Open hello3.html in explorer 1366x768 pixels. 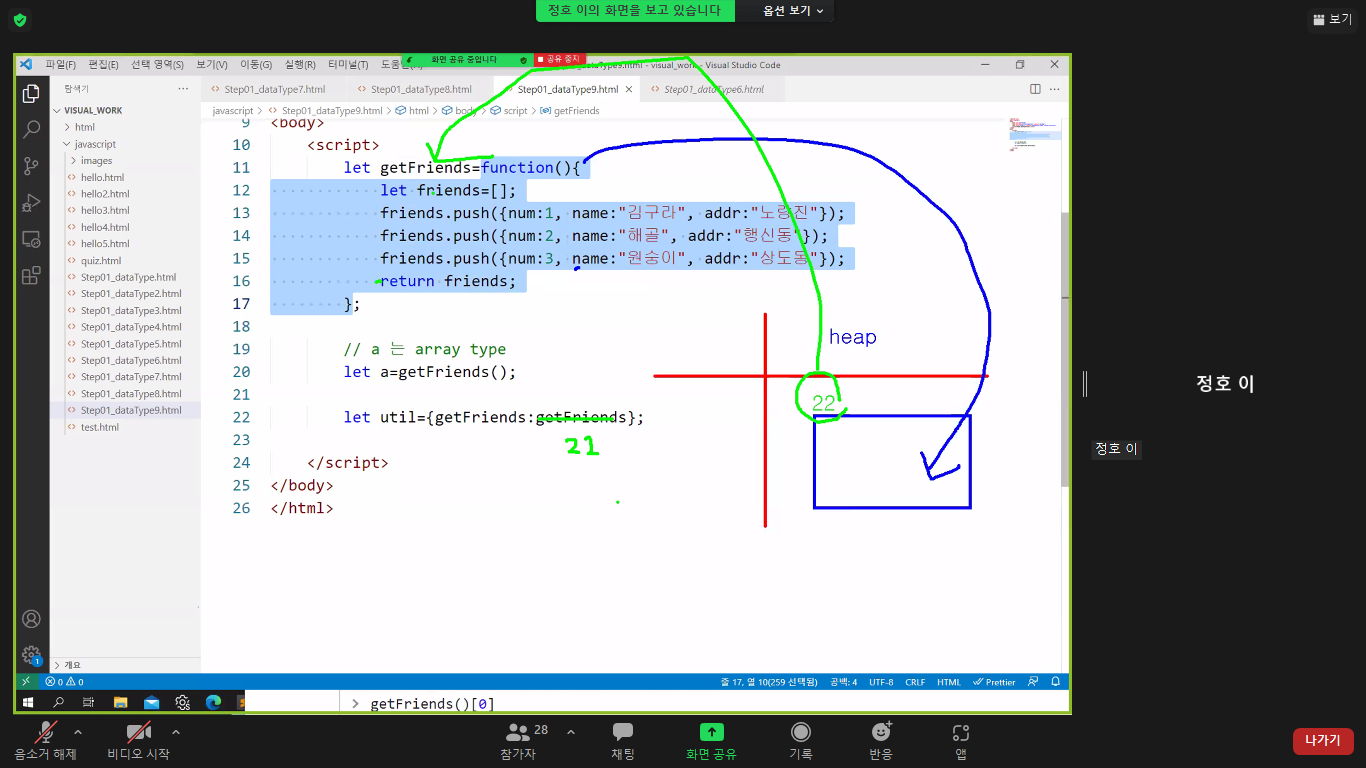(x=105, y=210)
